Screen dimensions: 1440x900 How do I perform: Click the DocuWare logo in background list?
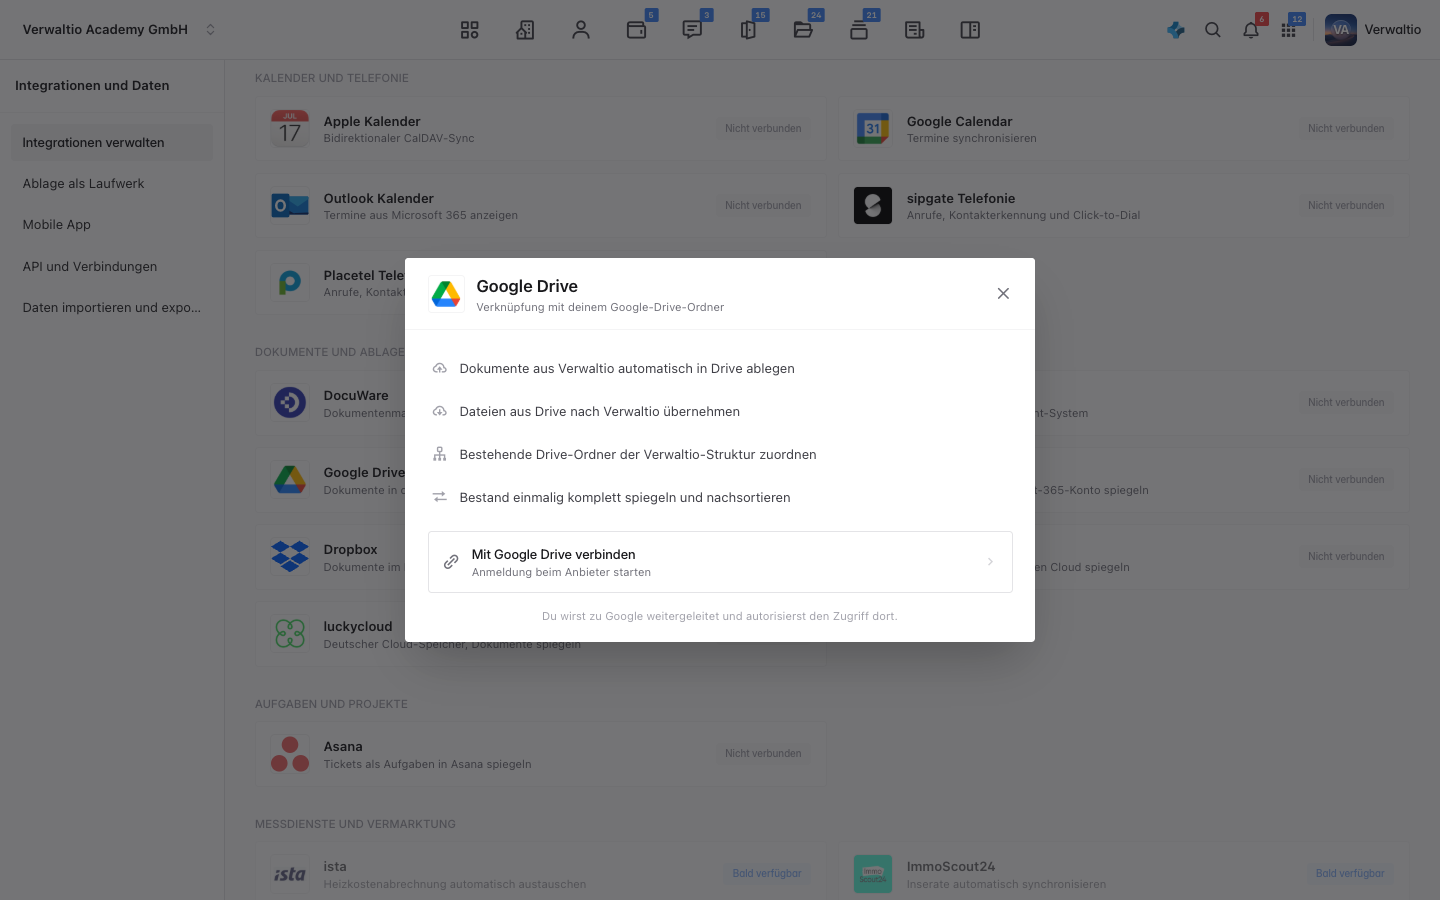(x=290, y=403)
